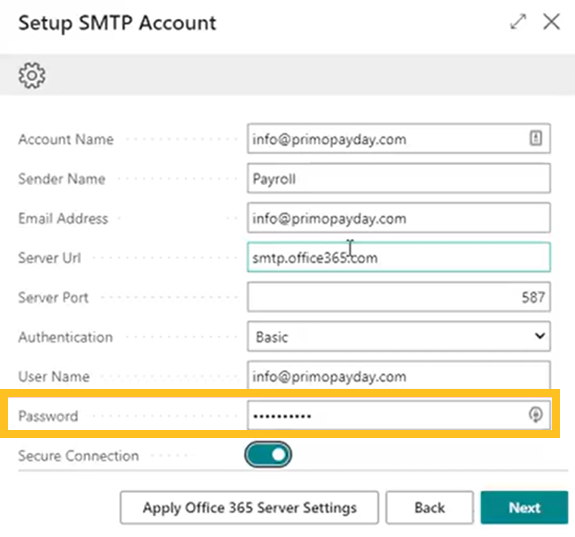Click Apply Office 365 Server Settings
Image resolution: width=575 pixels, height=537 pixels.
pyautogui.click(x=249, y=508)
